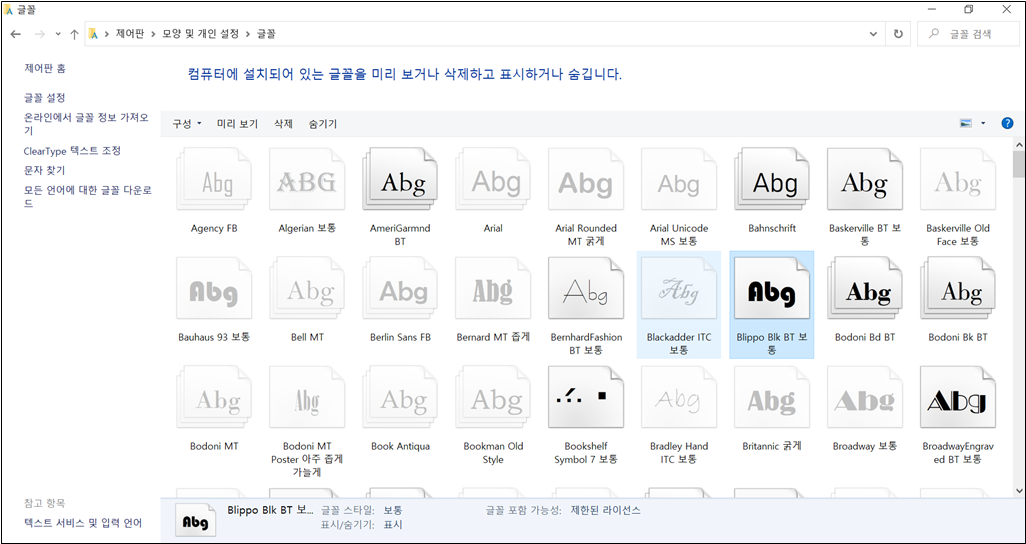Click the 미리 보기 toolbar button
This screenshot has height=544, width=1026.
tap(238, 123)
